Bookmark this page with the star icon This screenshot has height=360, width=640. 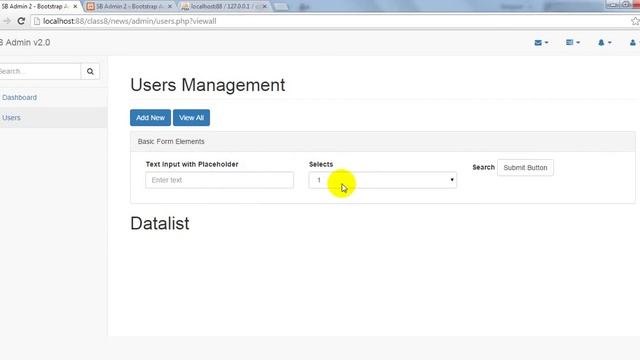click(635, 21)
